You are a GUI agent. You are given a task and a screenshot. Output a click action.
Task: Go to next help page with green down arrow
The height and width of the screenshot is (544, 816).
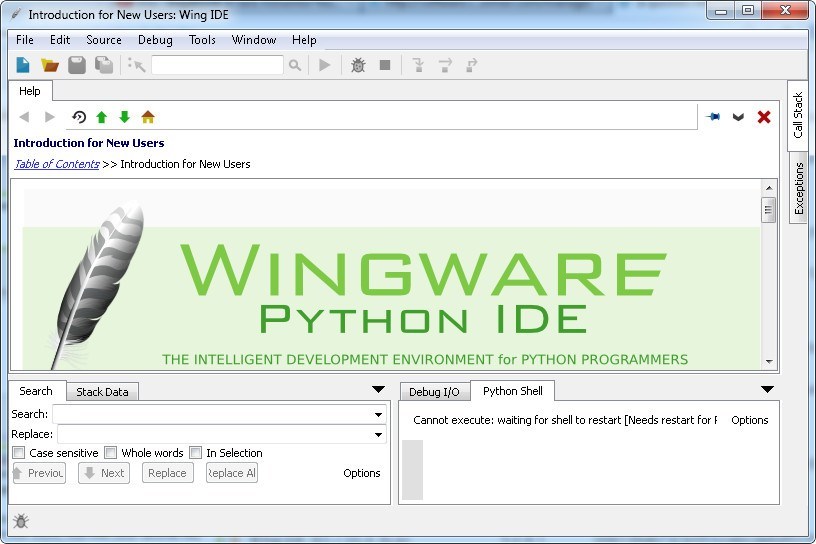124,117
